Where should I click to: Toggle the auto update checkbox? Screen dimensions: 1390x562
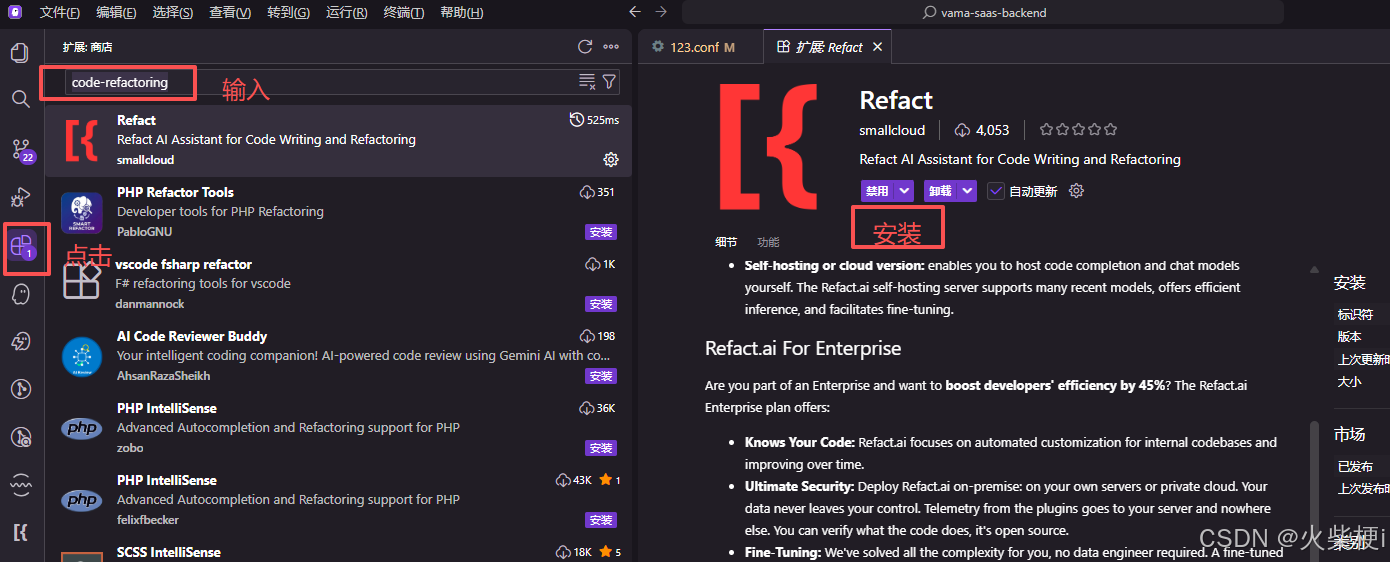click(x=995, y=190)
